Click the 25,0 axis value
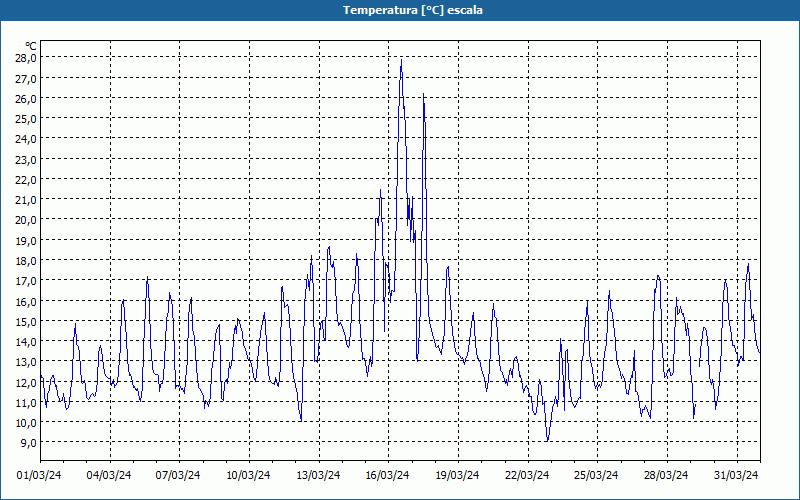This screenshot has width=800, height=500. click(26, 118)
